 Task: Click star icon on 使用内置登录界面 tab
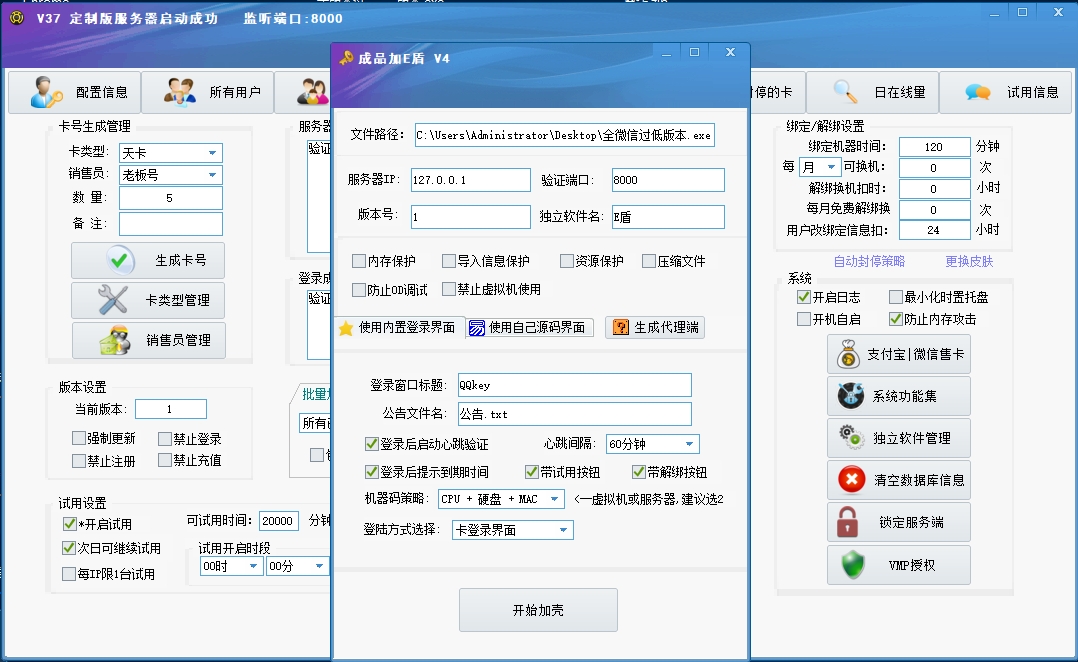(346, 328)
